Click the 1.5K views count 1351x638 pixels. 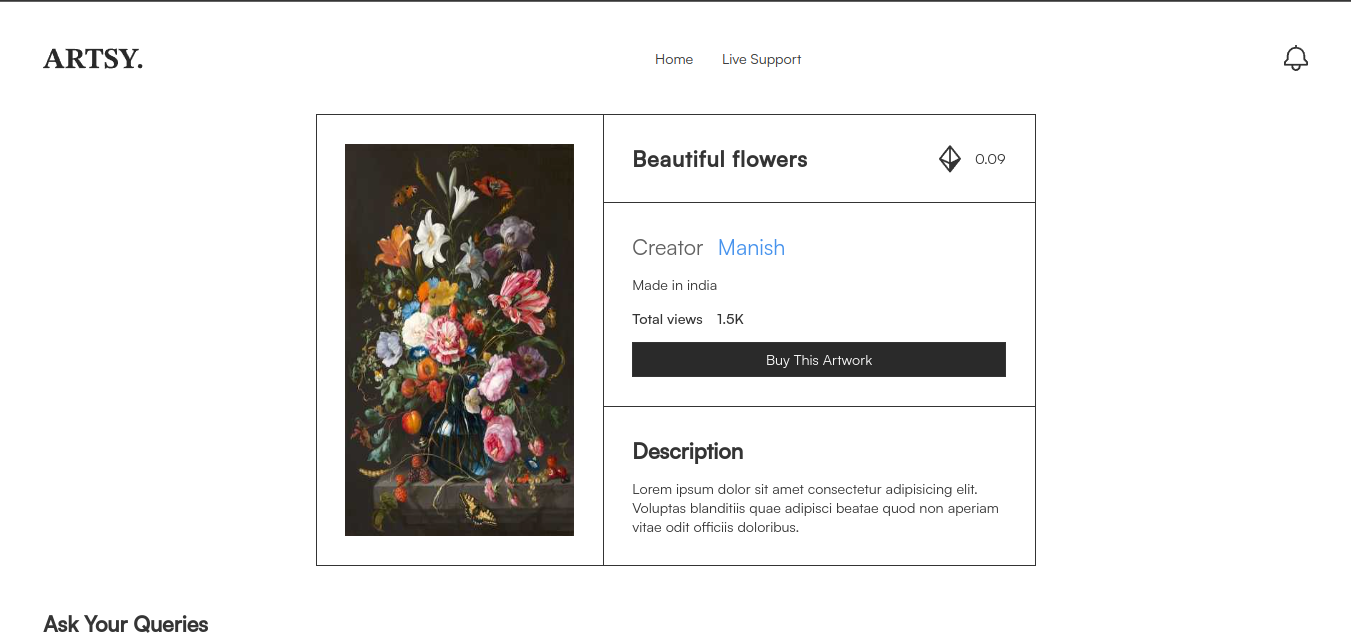pyautogui.click(x=730, y=319)
